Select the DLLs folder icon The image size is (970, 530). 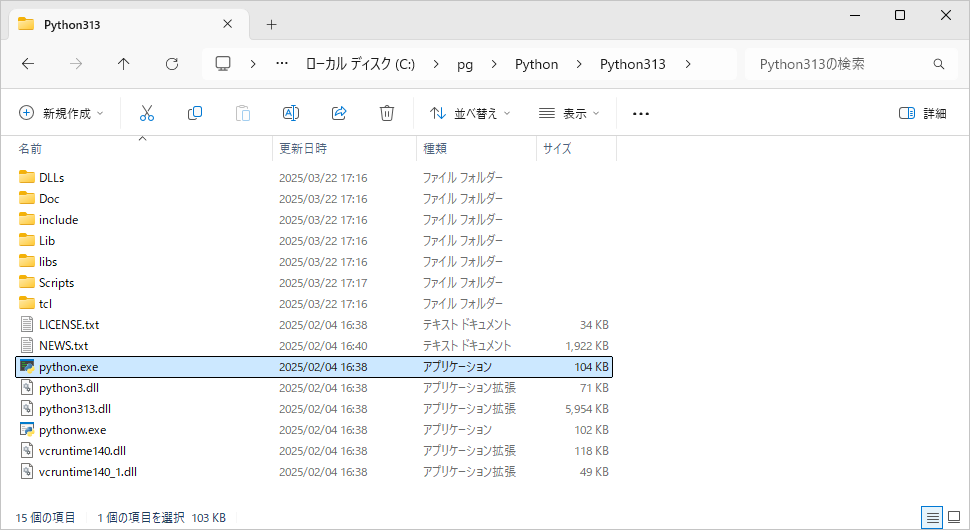coord(27,177)
